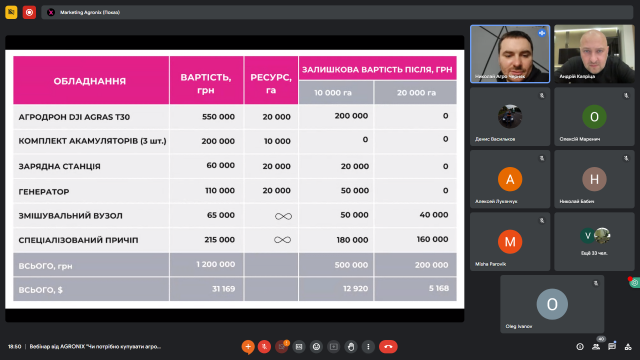Select Олексій participant tile with green O

[594, 116]
